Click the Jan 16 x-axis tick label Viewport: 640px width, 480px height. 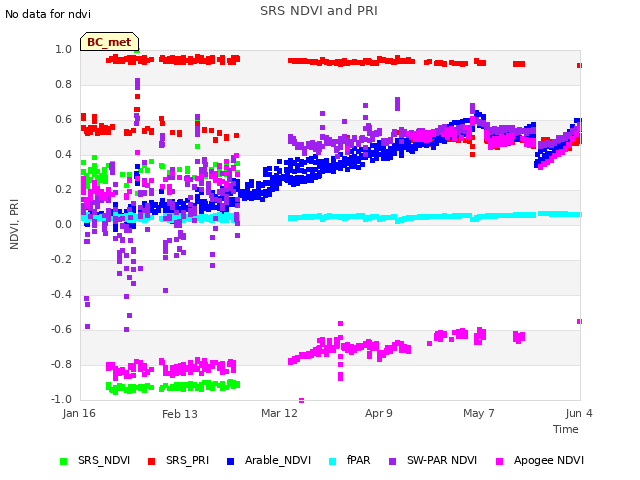[x=79, y=413]
